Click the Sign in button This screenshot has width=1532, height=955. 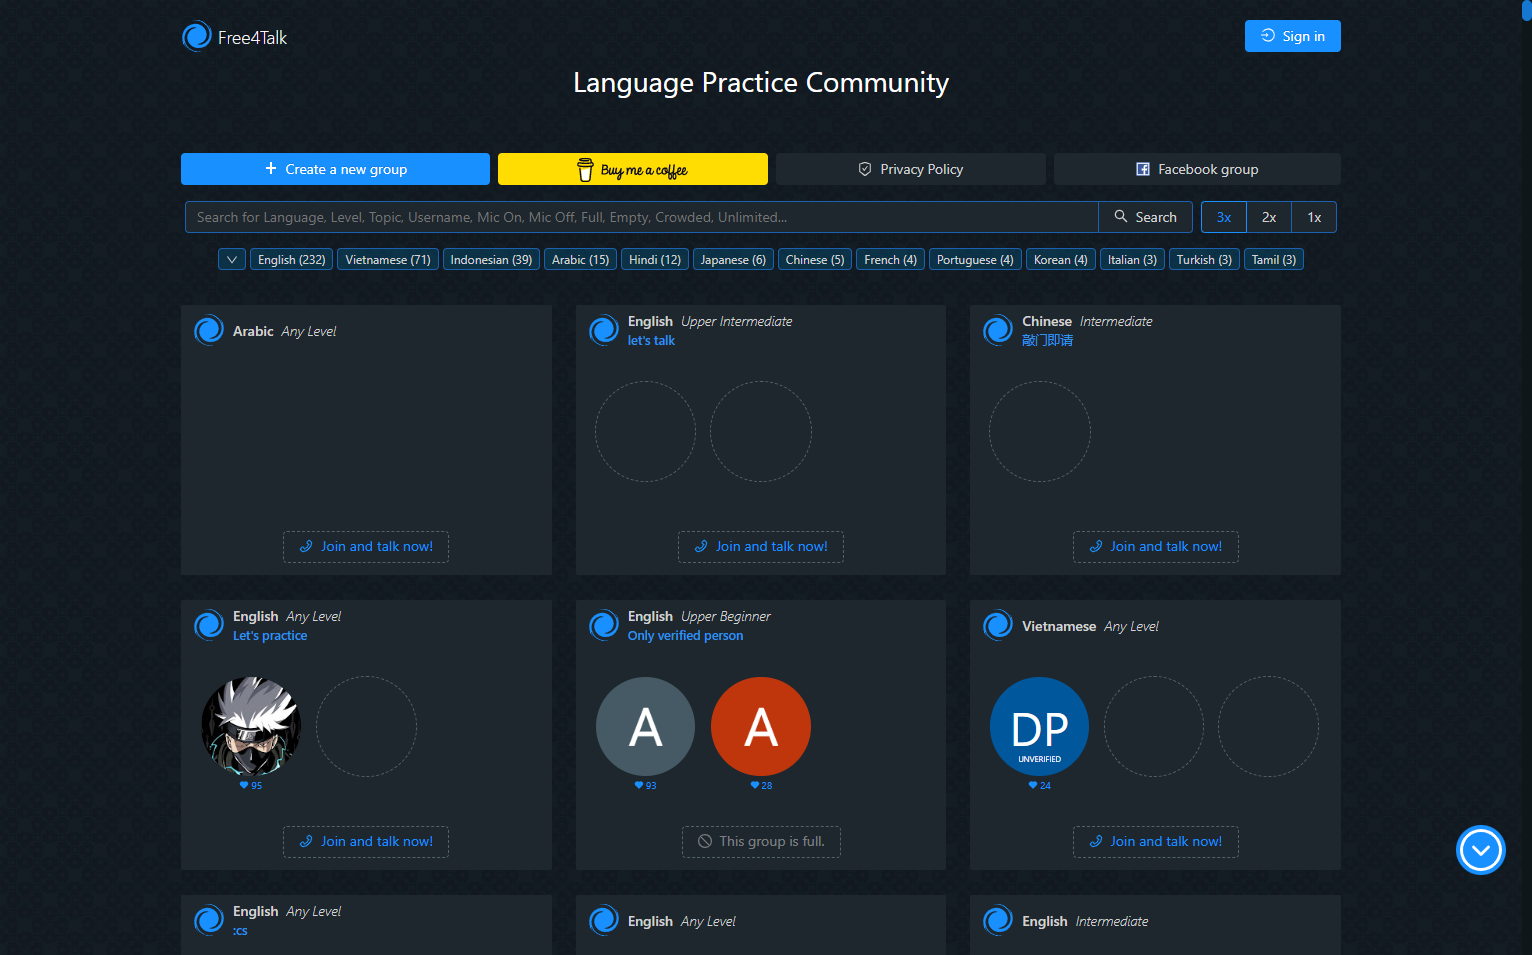(x=1292, y=36)
